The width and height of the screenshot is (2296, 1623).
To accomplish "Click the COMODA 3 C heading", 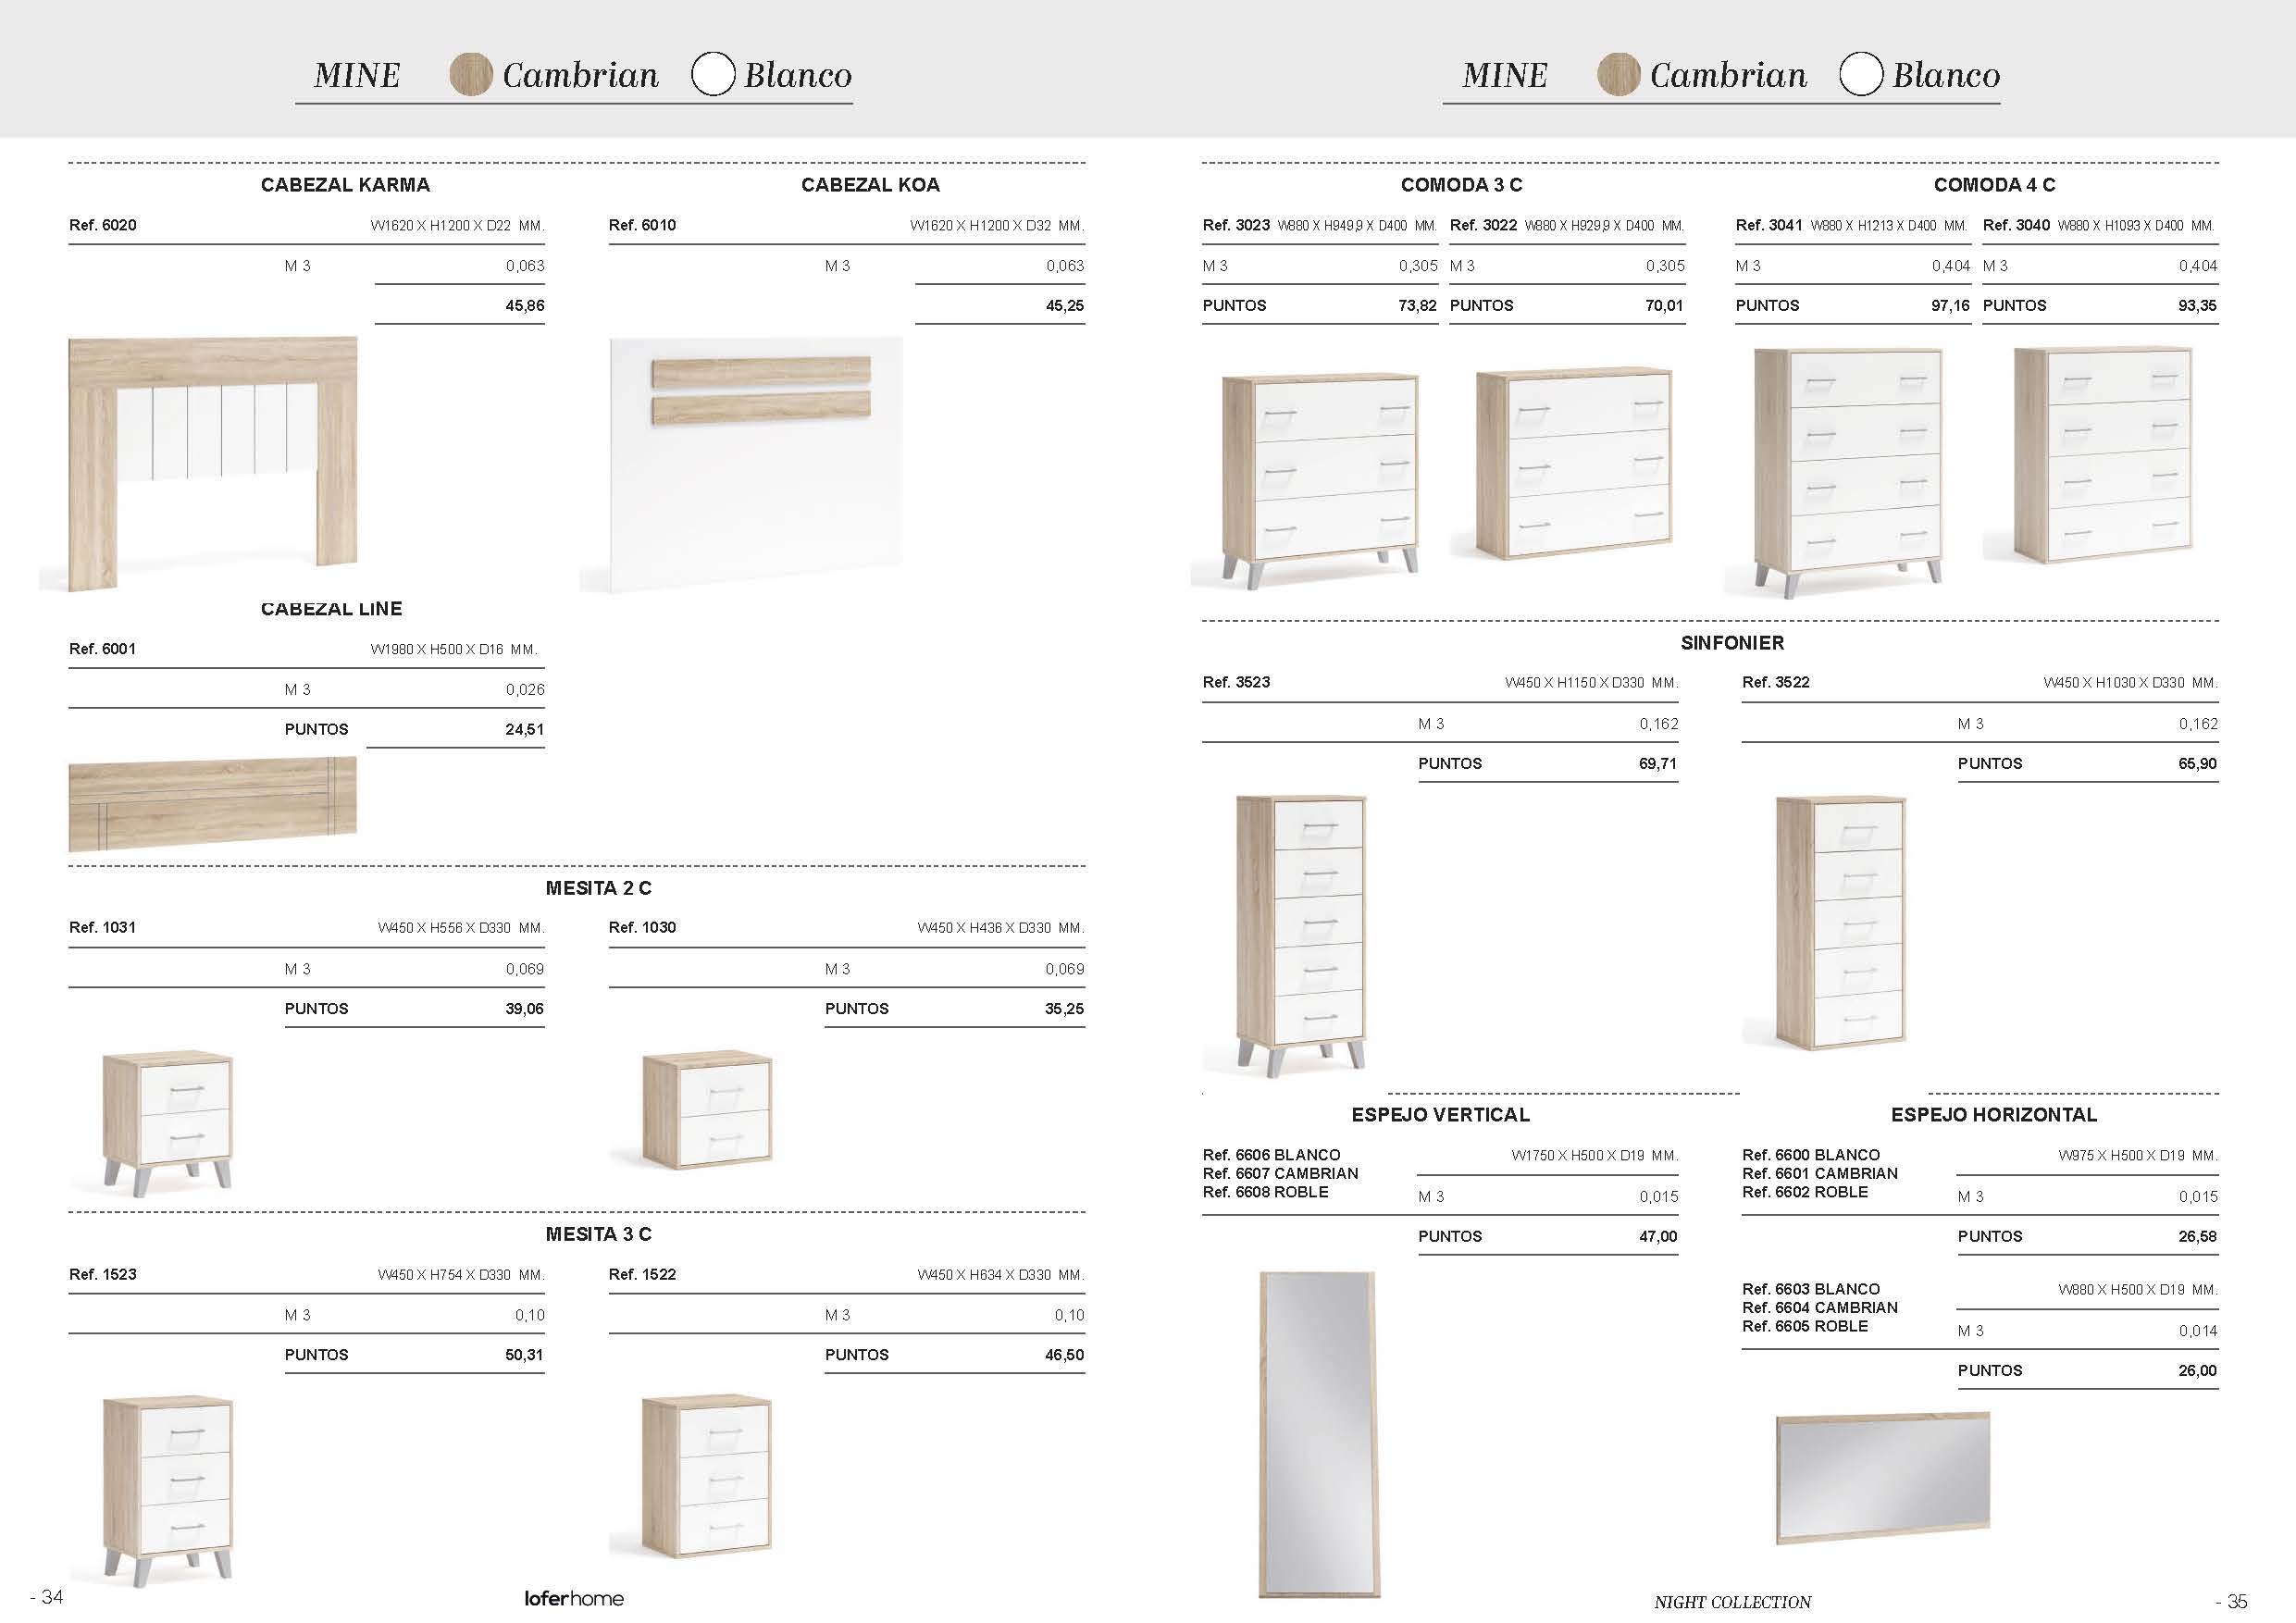I will [x=1461, y=185].
